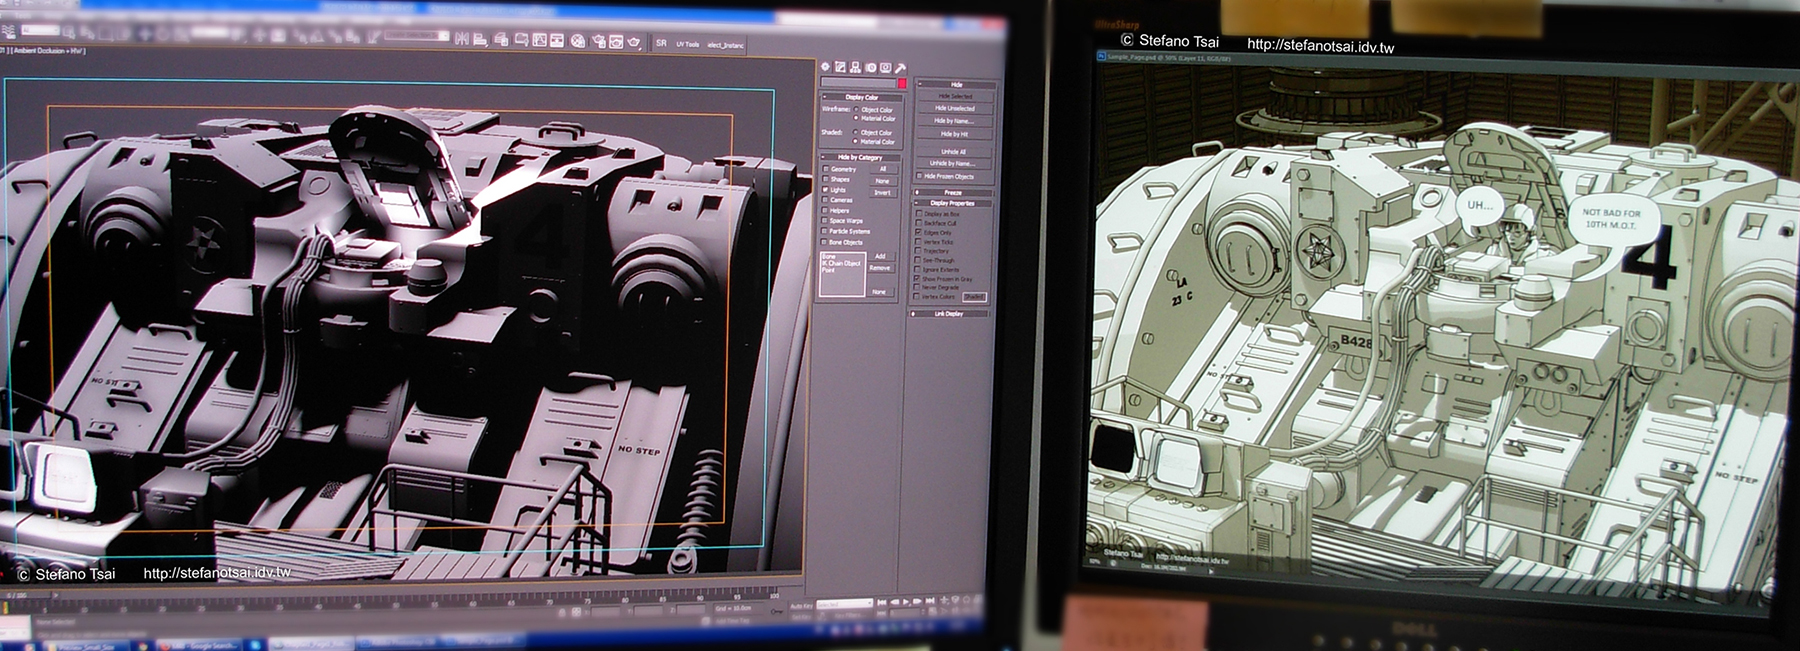The height and width of the screenshot is (651, 1800).
Task: Uncheck the Lights hide category checkbox
Action: tap(825, 190)
